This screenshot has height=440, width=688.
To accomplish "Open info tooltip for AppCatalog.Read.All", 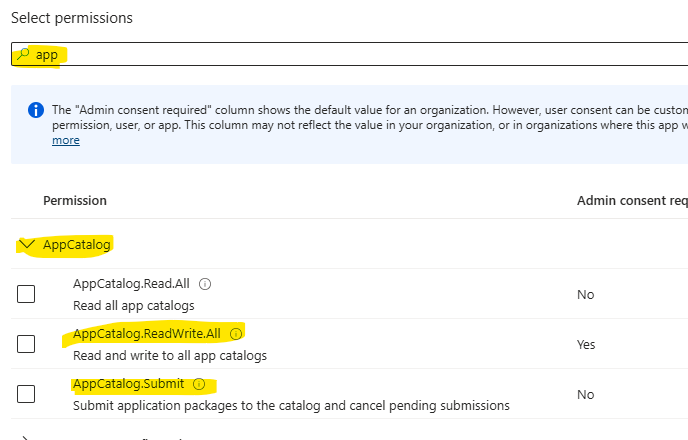I will pyautogui.click(x=205, y=284).
